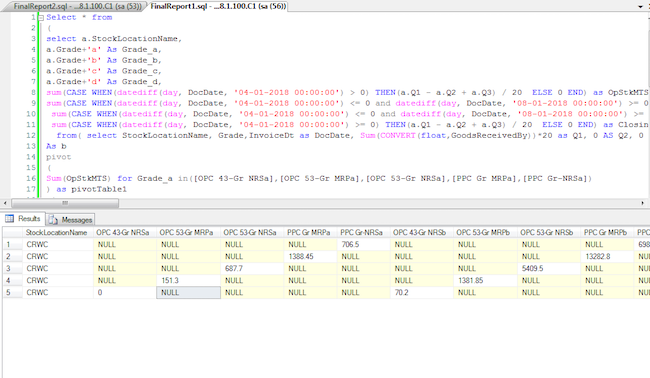The width and height of the screenshot is (650, 378).
Task: Click the CRWC cell in row 5
Action: point(58,293)
